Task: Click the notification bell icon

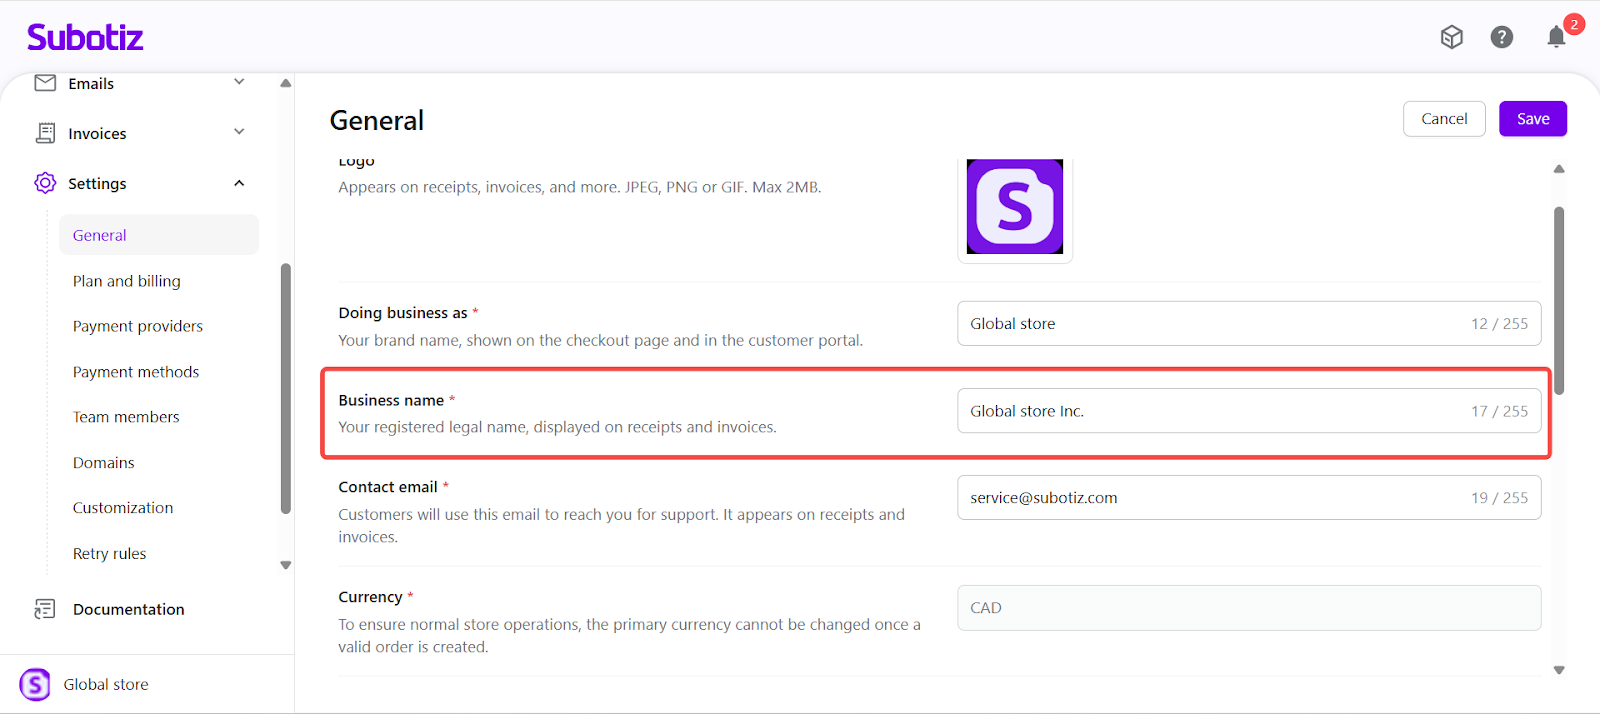Action: [x=1556, y=38]
